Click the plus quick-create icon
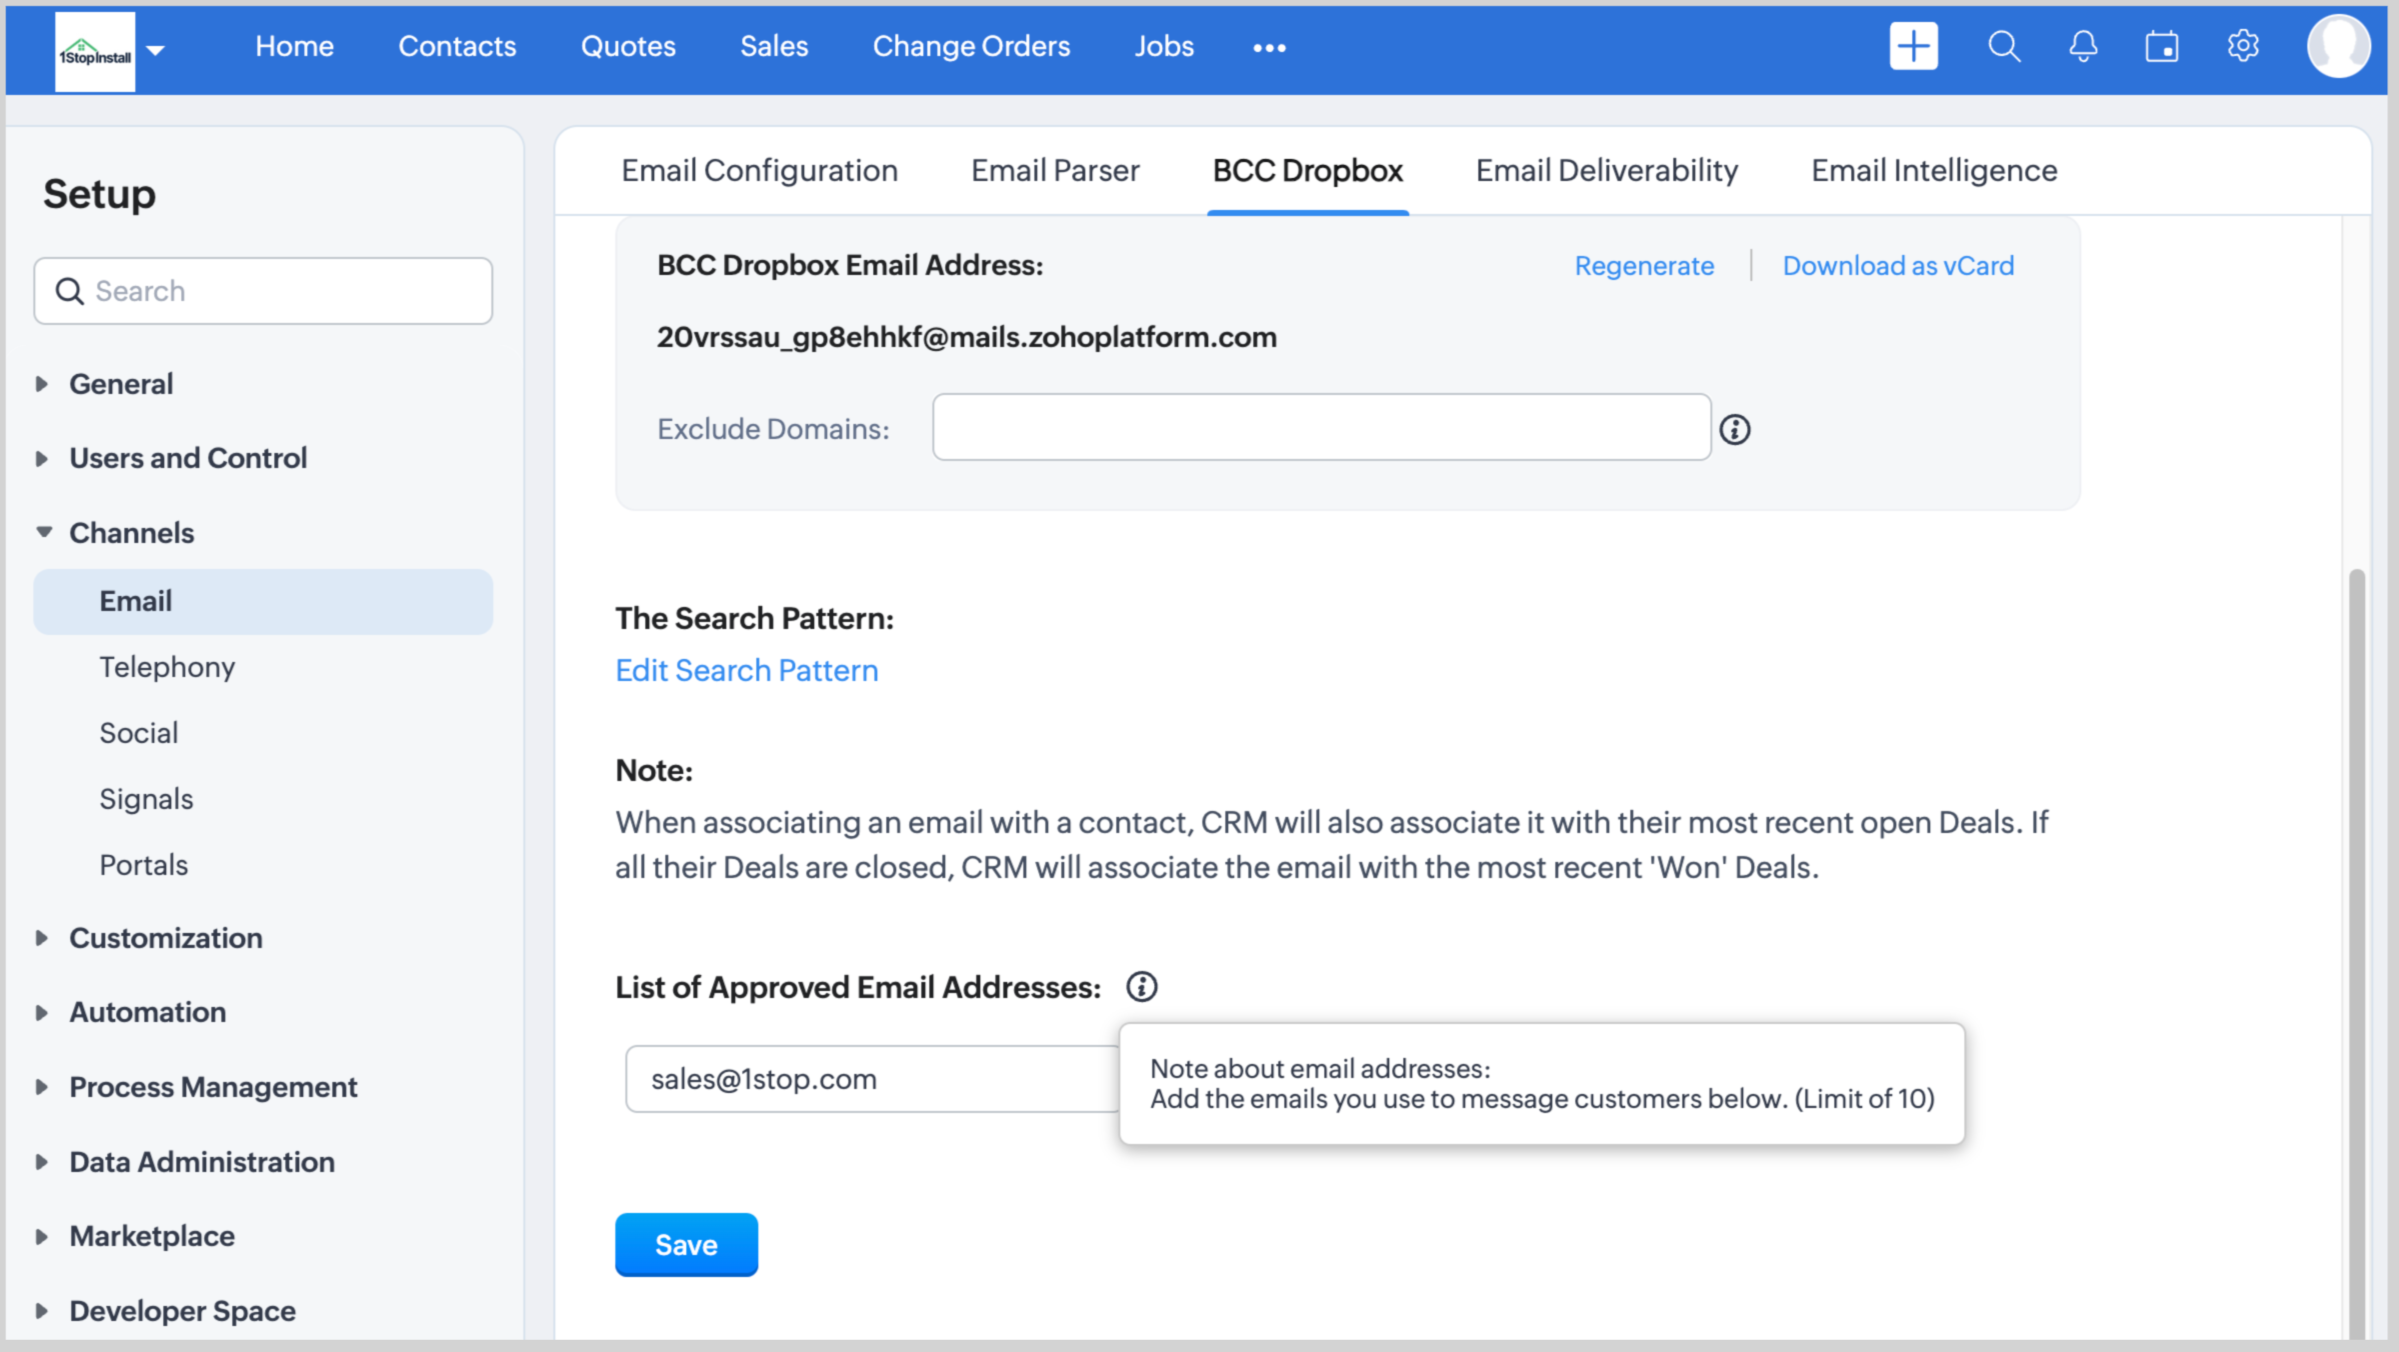 (1912, 46)
